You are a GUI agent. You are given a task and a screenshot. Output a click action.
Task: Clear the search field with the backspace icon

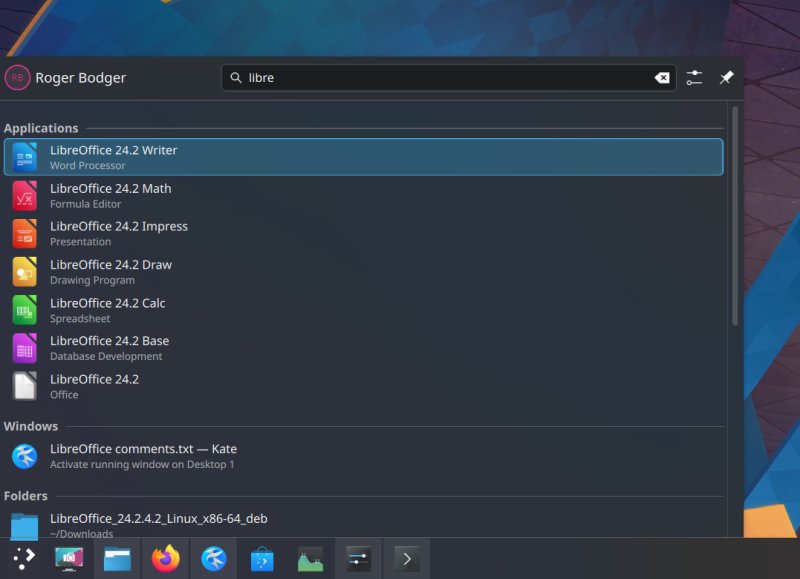pos(663,77)
